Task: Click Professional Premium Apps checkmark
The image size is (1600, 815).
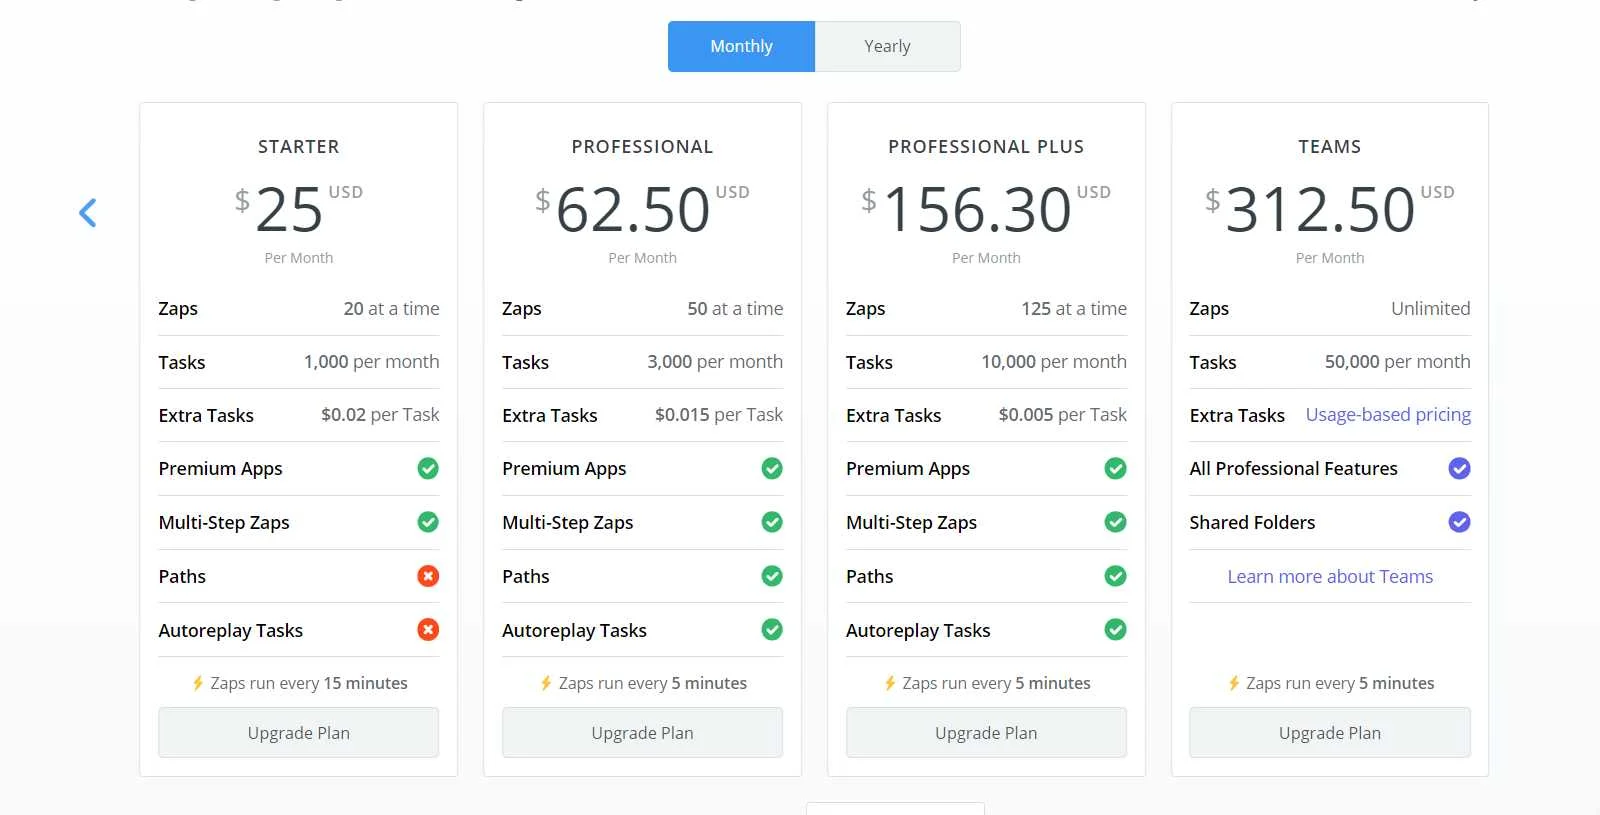Action: (772, 468)
